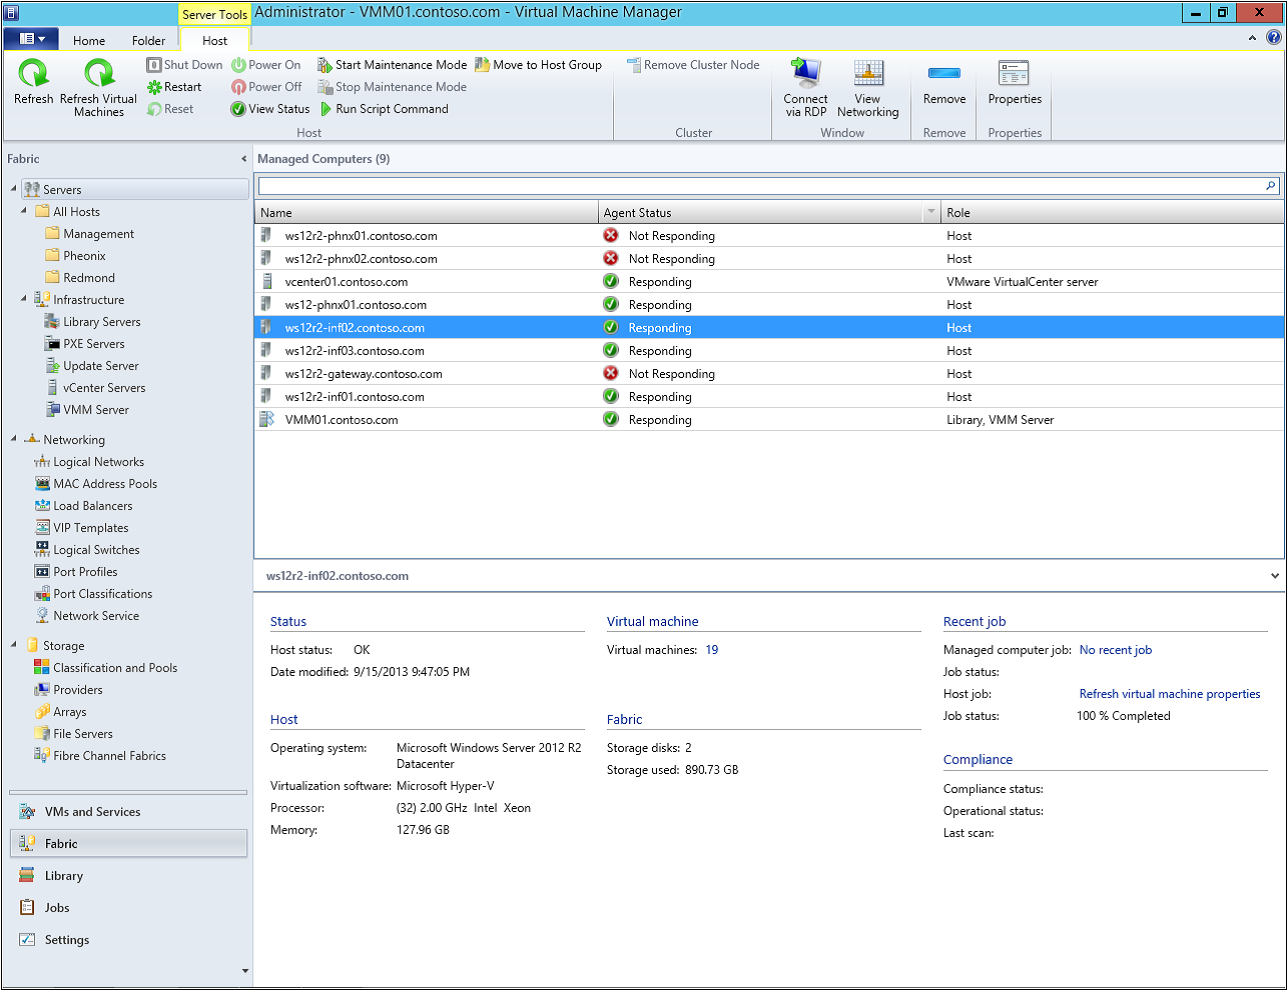Open the Jobs workspace
1288x990 pixels.
(128, 908)
